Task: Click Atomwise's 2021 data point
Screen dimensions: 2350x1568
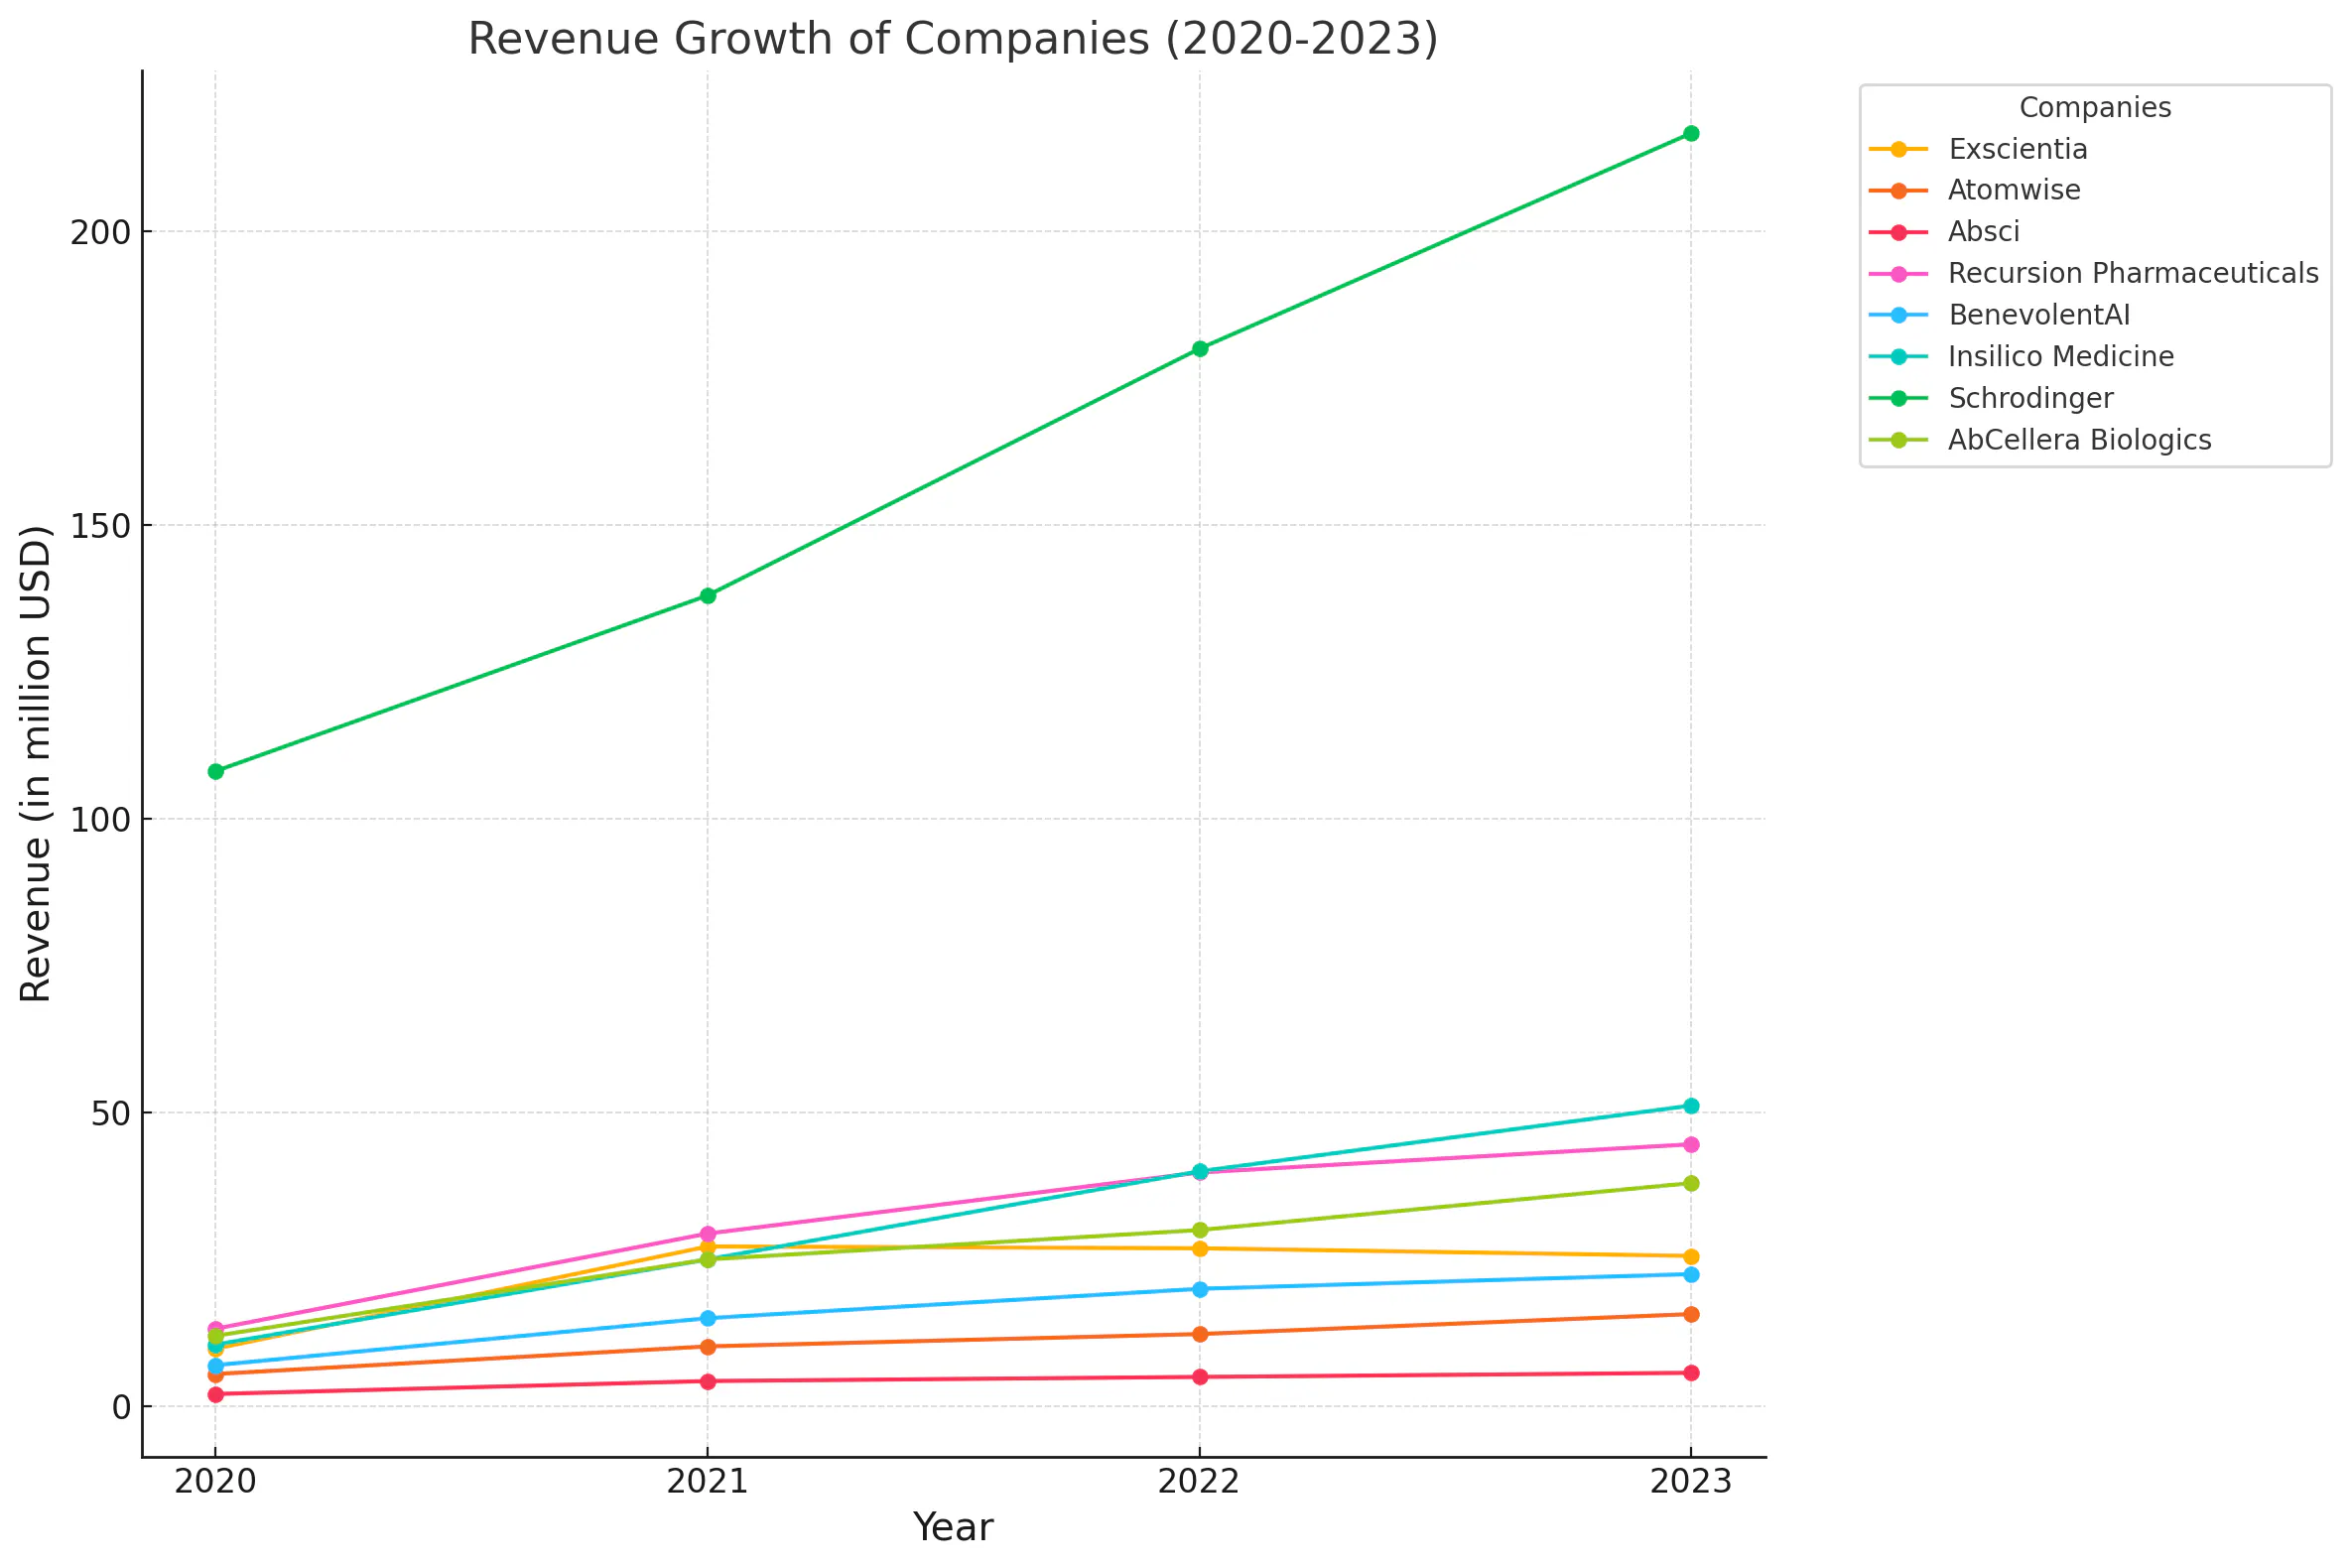Action: coord(707,1346)
